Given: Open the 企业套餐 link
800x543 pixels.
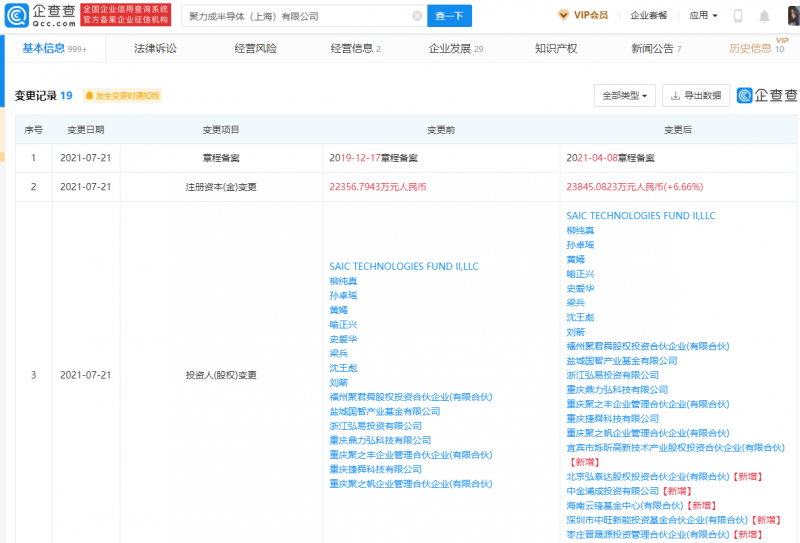Looking at the screenshot, I should point(650,16).
